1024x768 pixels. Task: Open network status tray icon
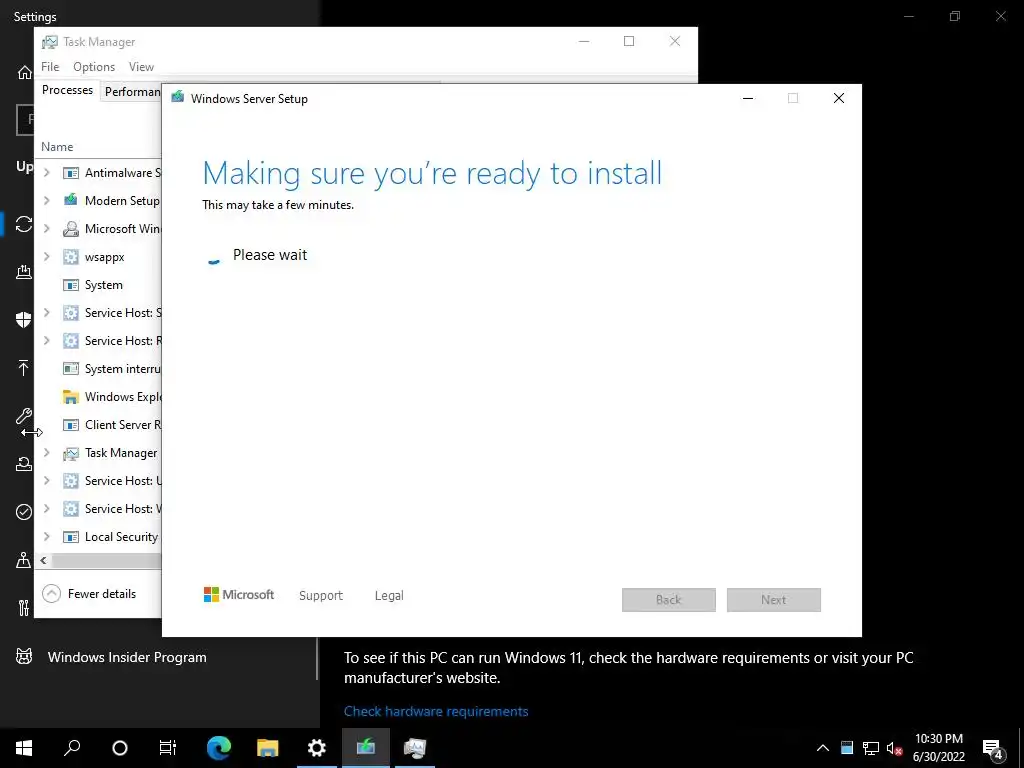point(871,748)
